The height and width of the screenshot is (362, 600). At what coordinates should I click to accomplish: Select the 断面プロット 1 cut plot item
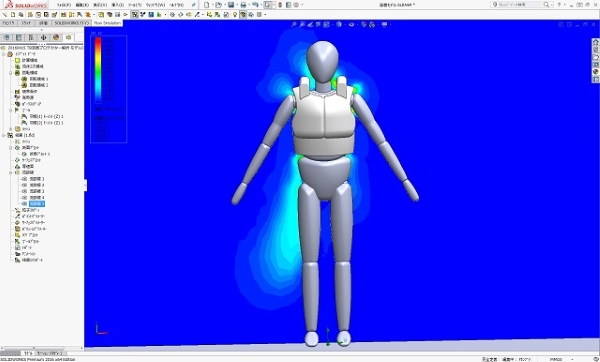click(40, 154)
